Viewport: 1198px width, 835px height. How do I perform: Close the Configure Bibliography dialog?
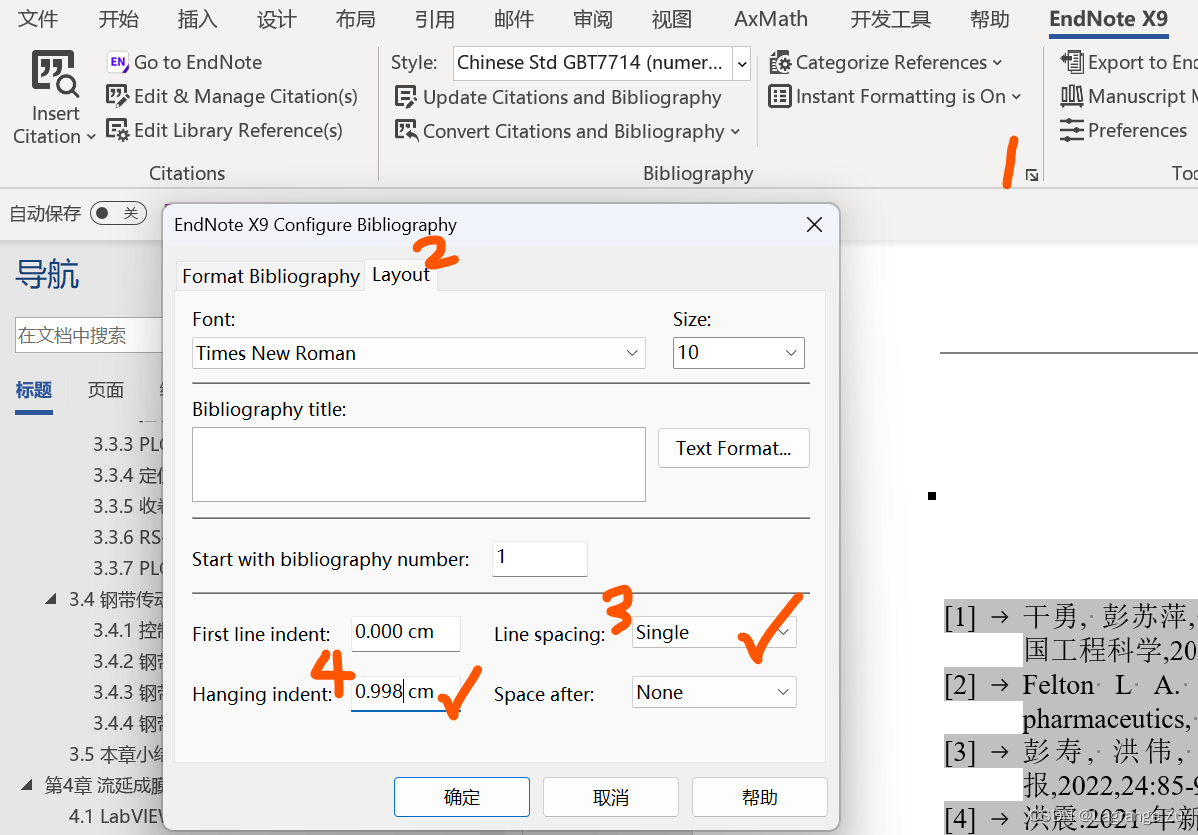814,225
